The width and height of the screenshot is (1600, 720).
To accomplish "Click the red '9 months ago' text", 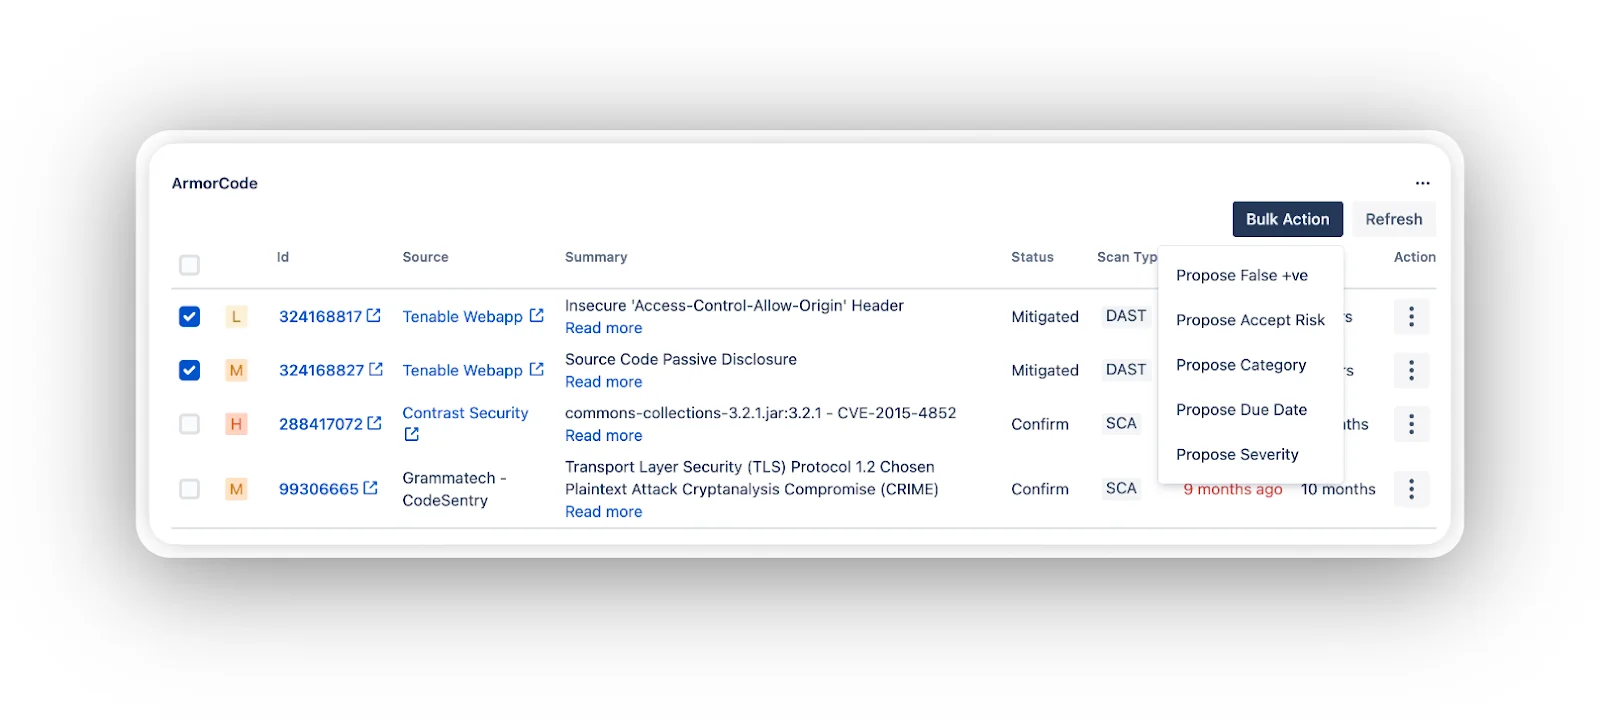I will tap(1232, 489).
